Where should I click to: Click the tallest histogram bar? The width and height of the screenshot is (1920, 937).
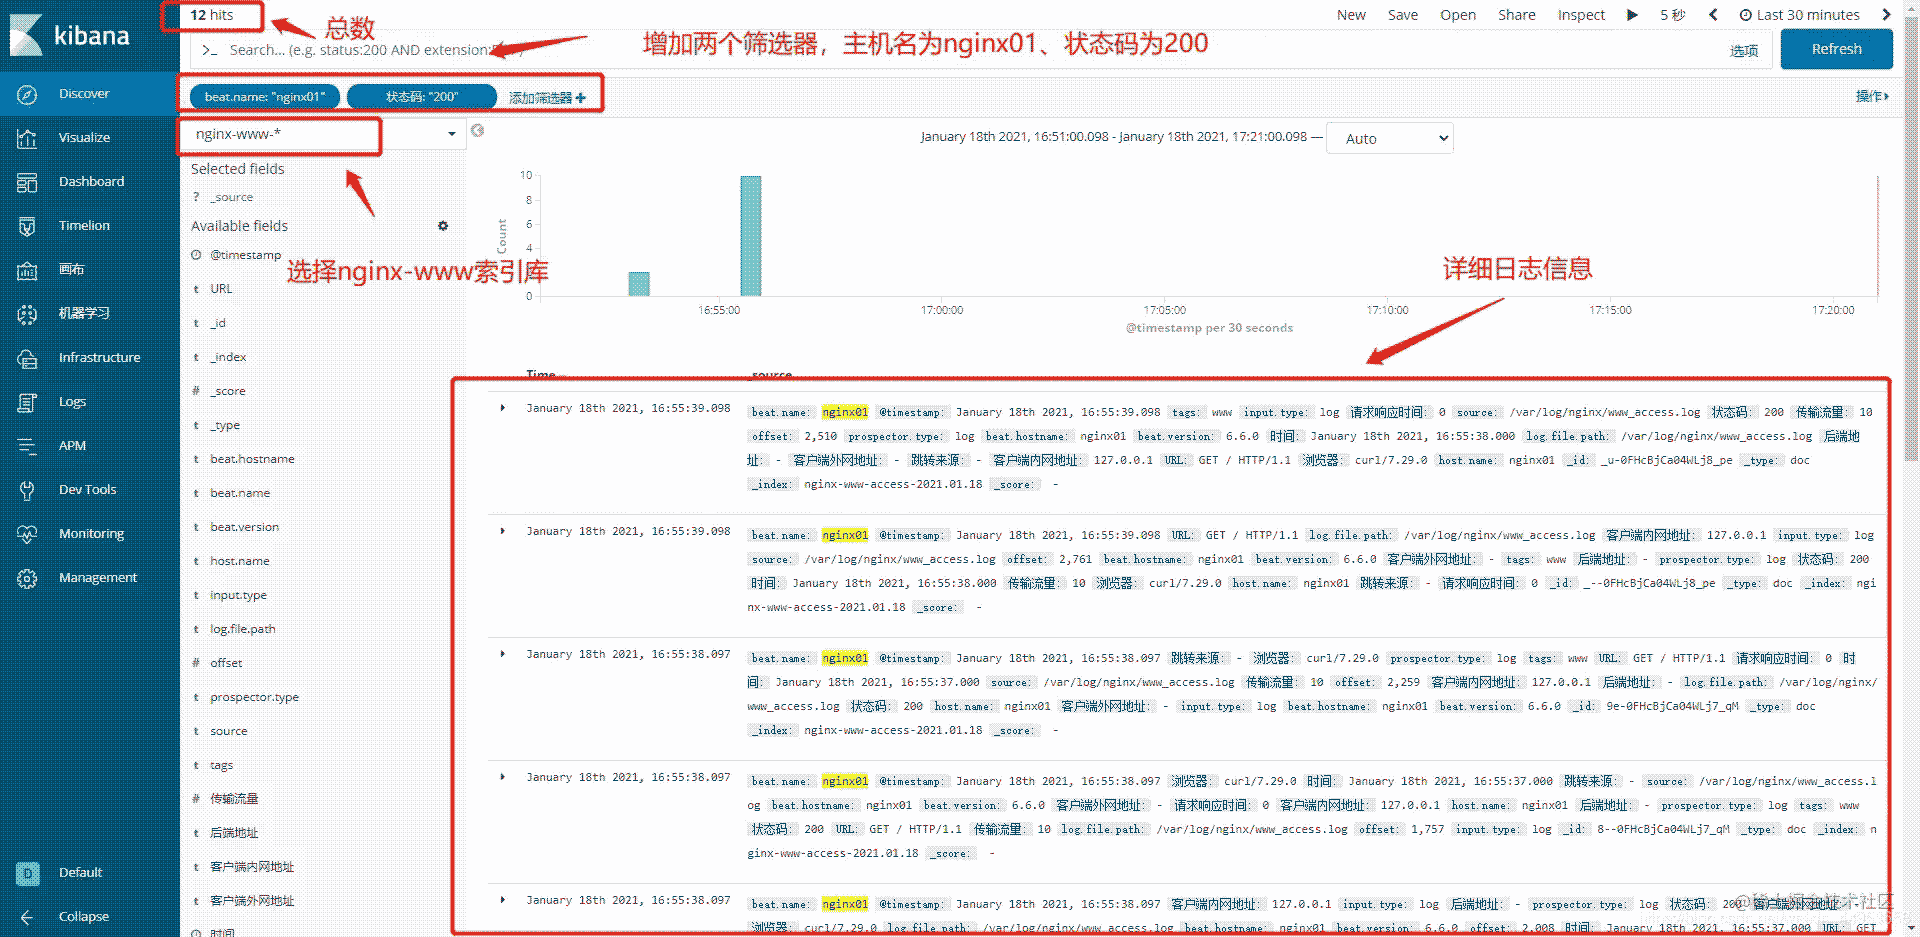point(751,236)
